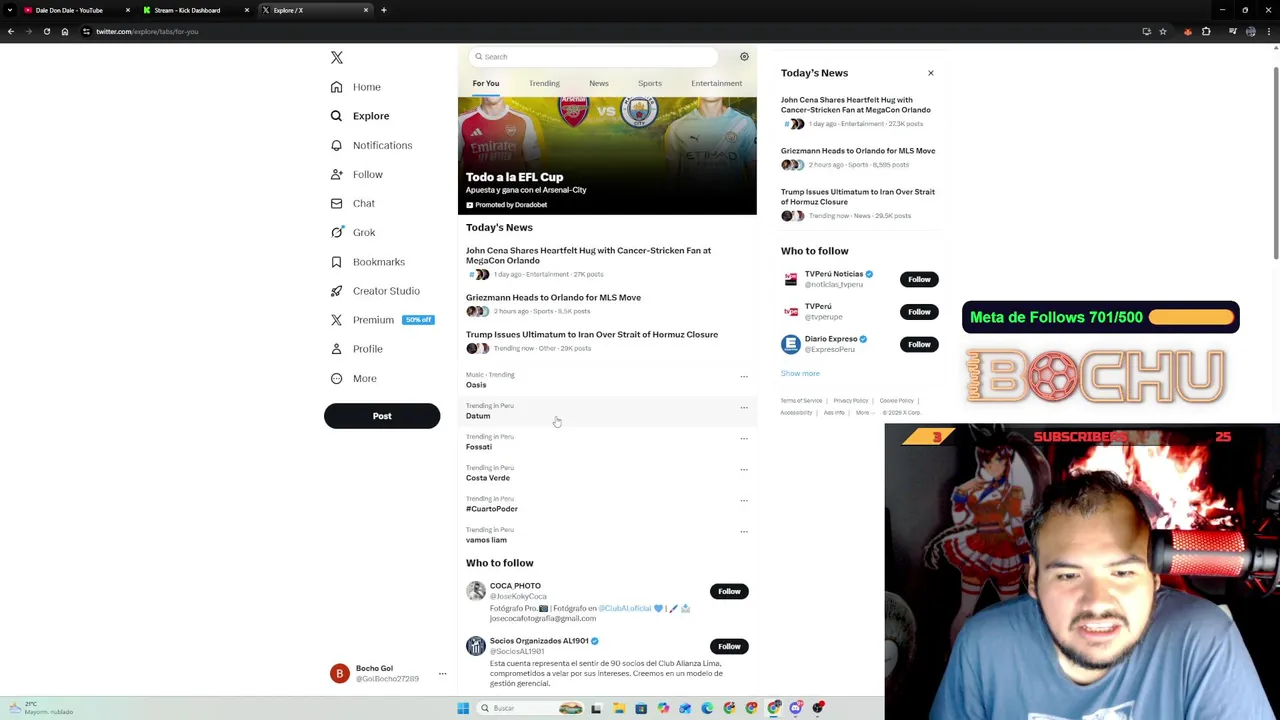1280x720 pixels.
Task: Open Chat in the sidebar
Action: (352, 203)
